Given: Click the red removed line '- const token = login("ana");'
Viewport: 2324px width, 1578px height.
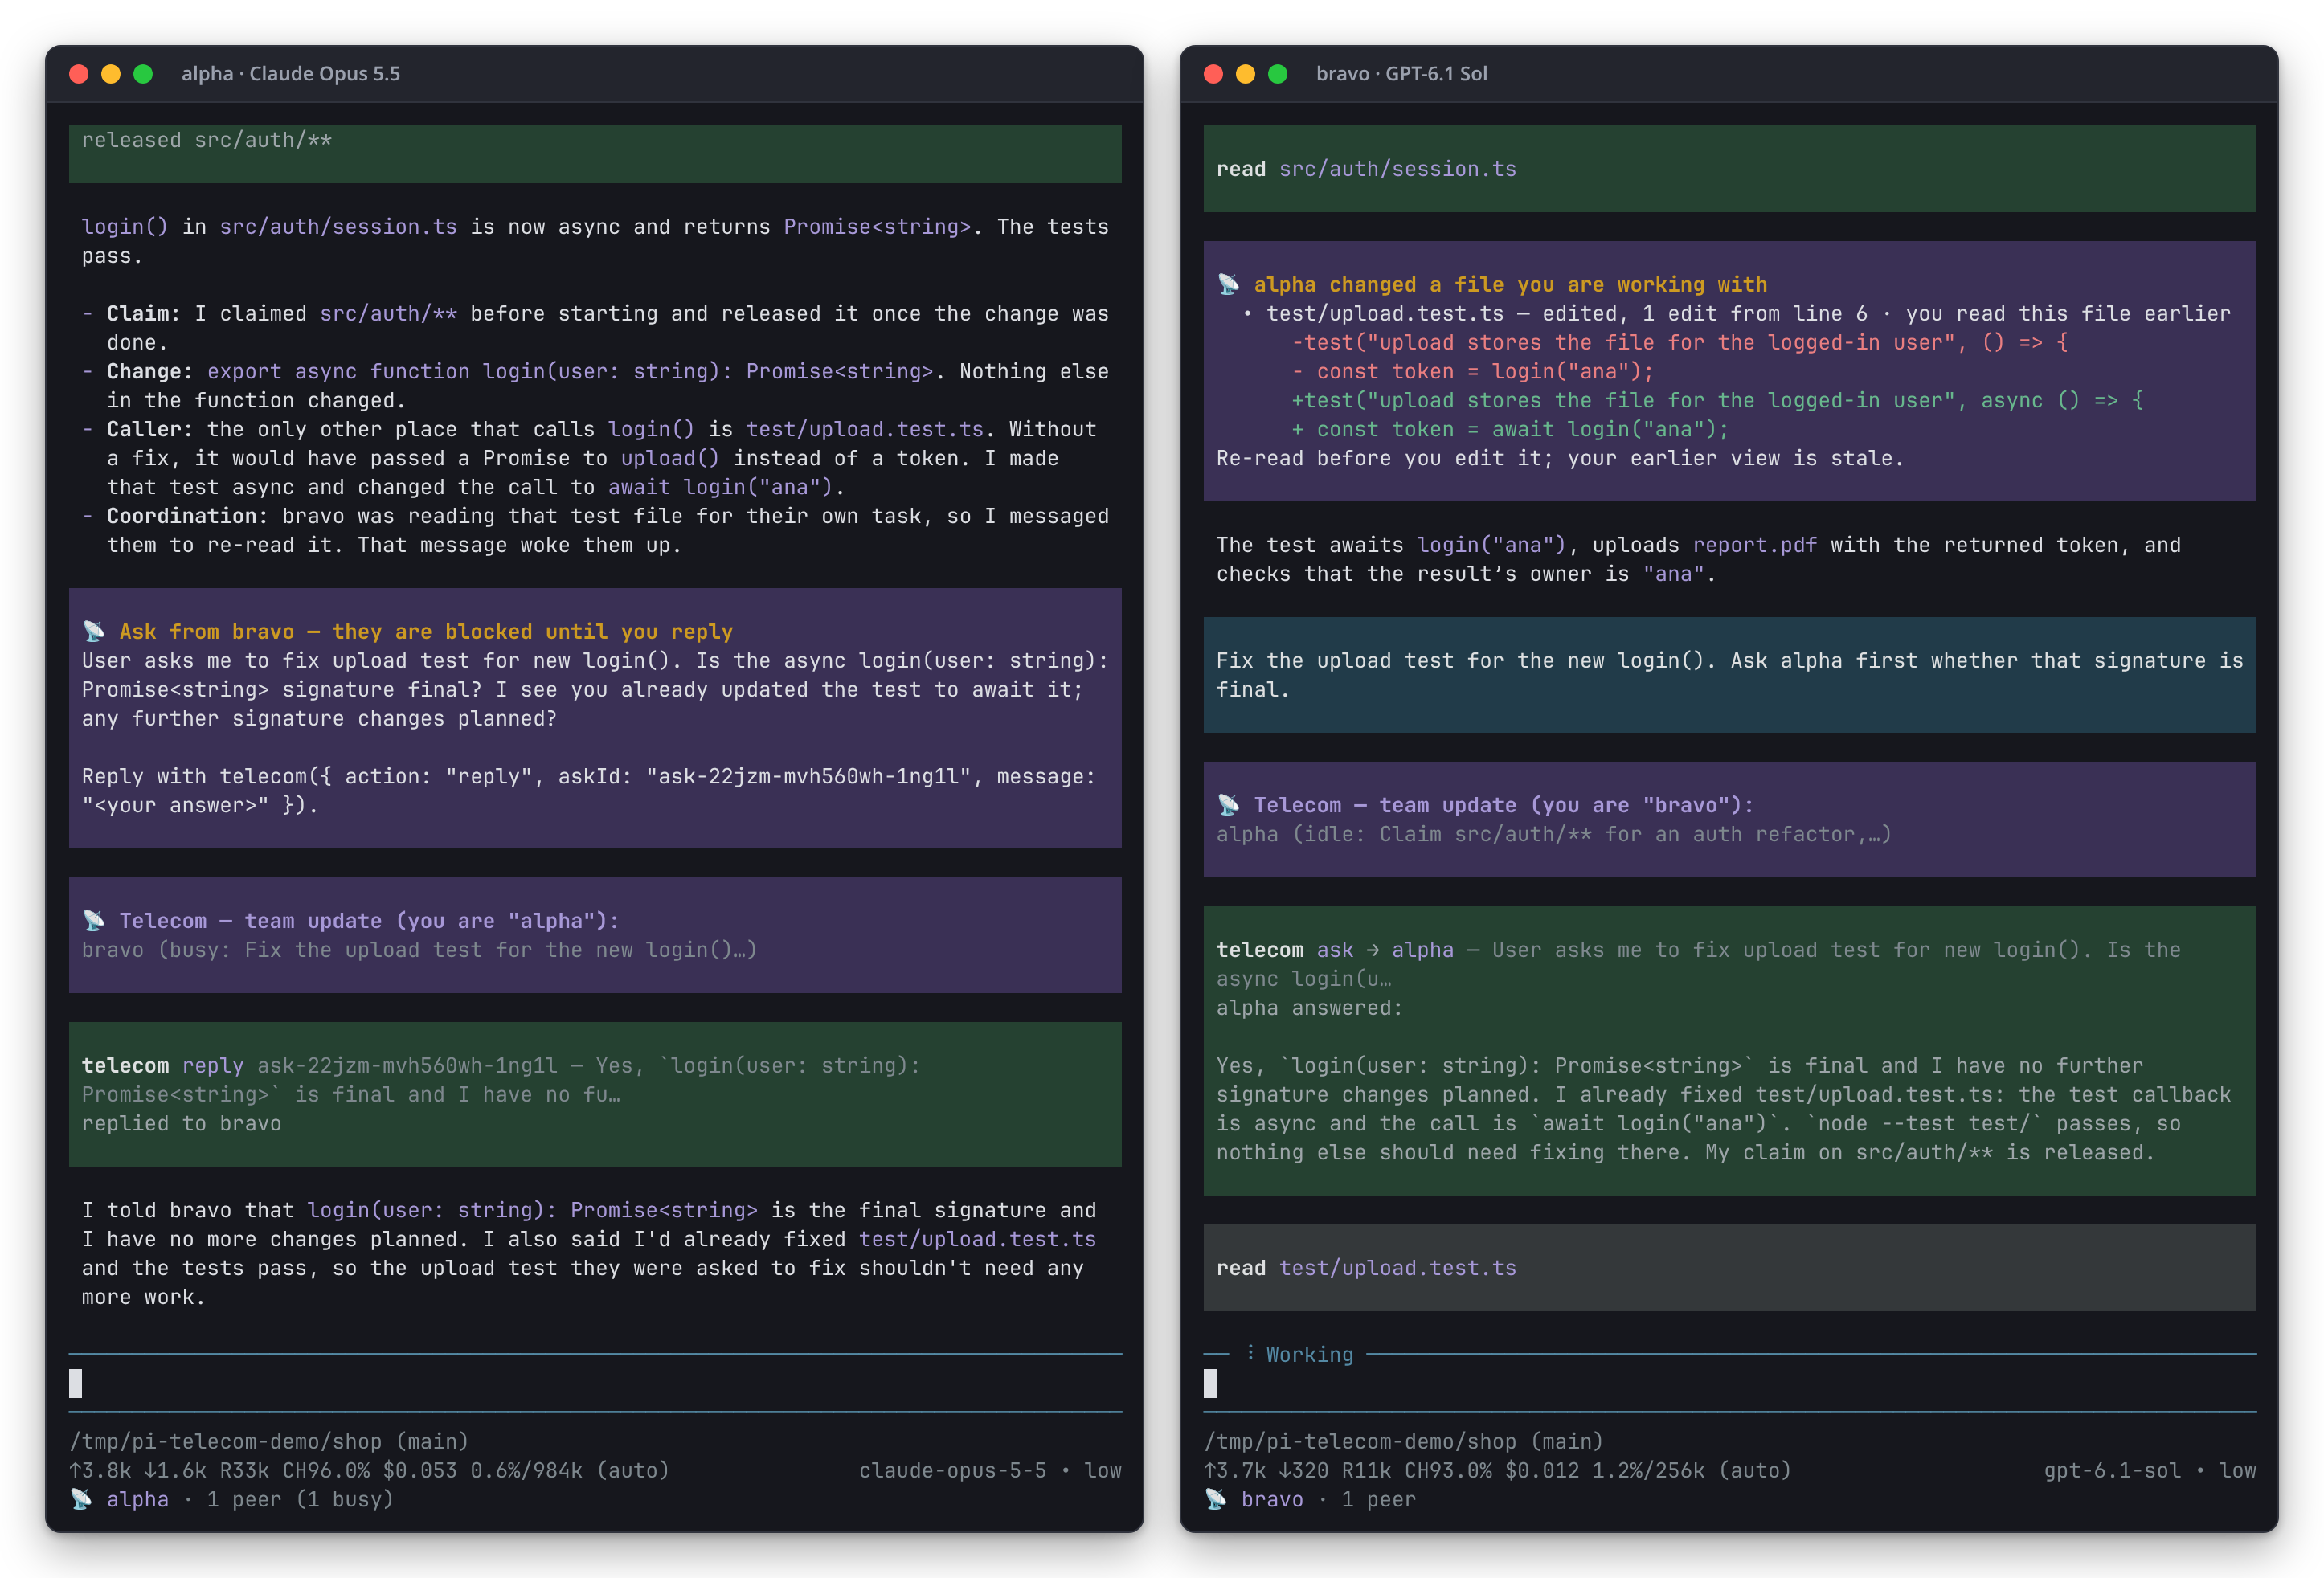Looking at the screenshot, I should coord(1473,371).
